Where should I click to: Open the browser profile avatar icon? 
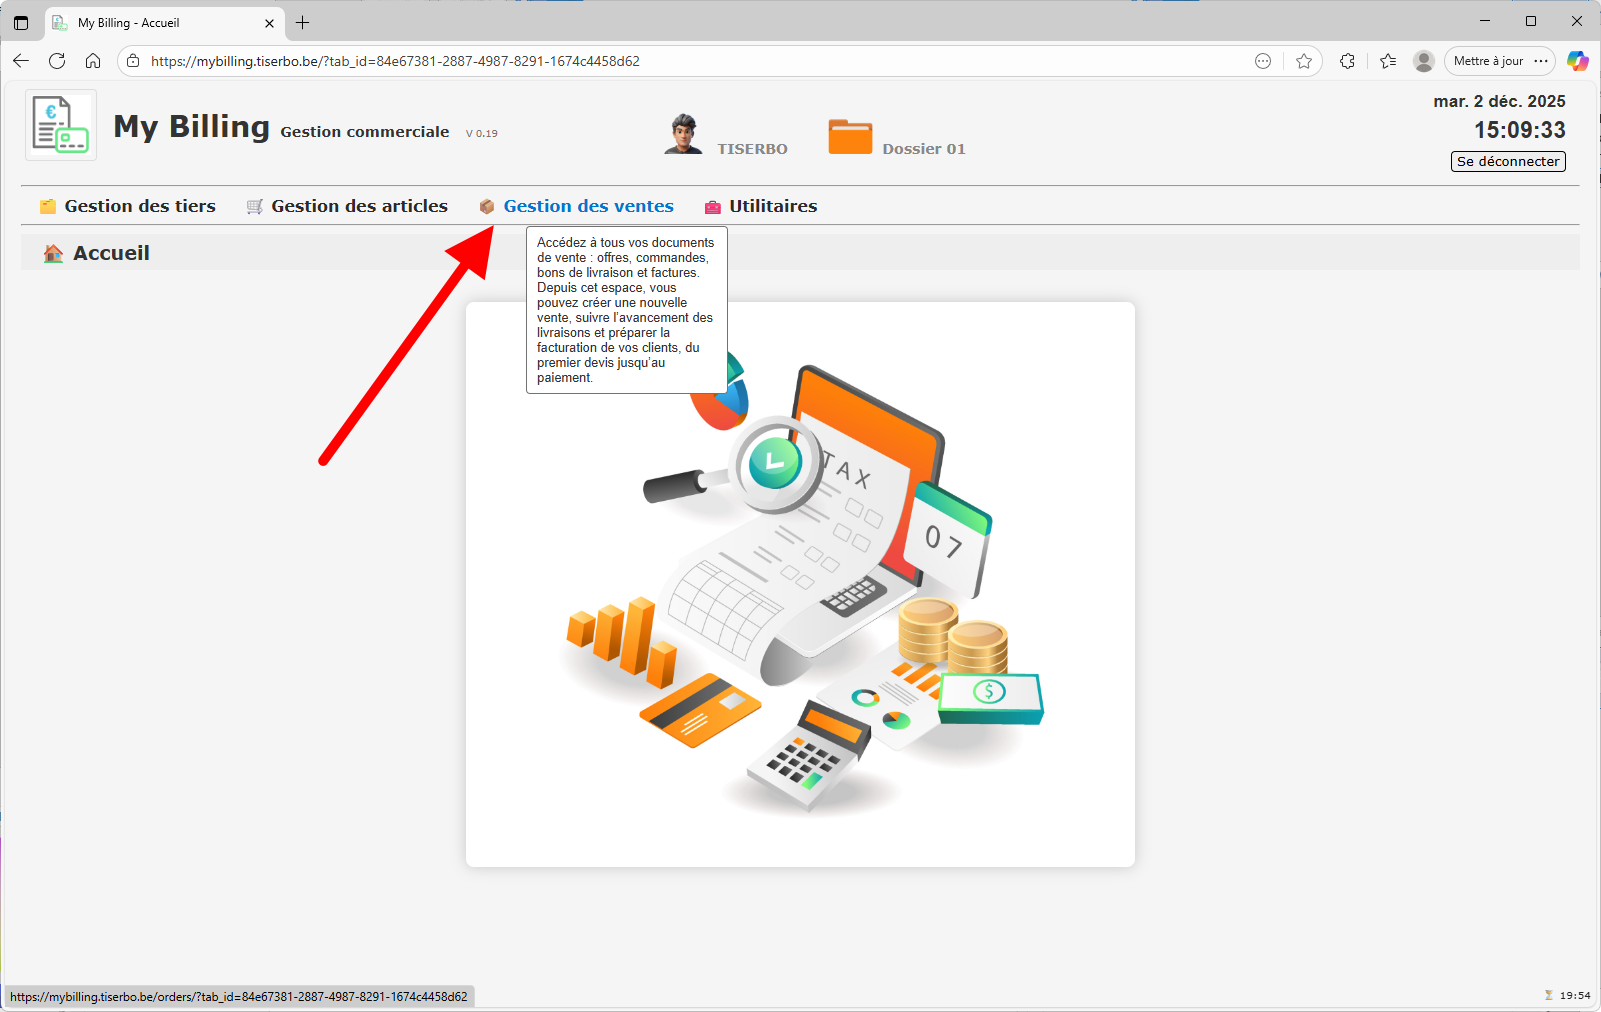pyautogui.click(x=1423, y=61)
